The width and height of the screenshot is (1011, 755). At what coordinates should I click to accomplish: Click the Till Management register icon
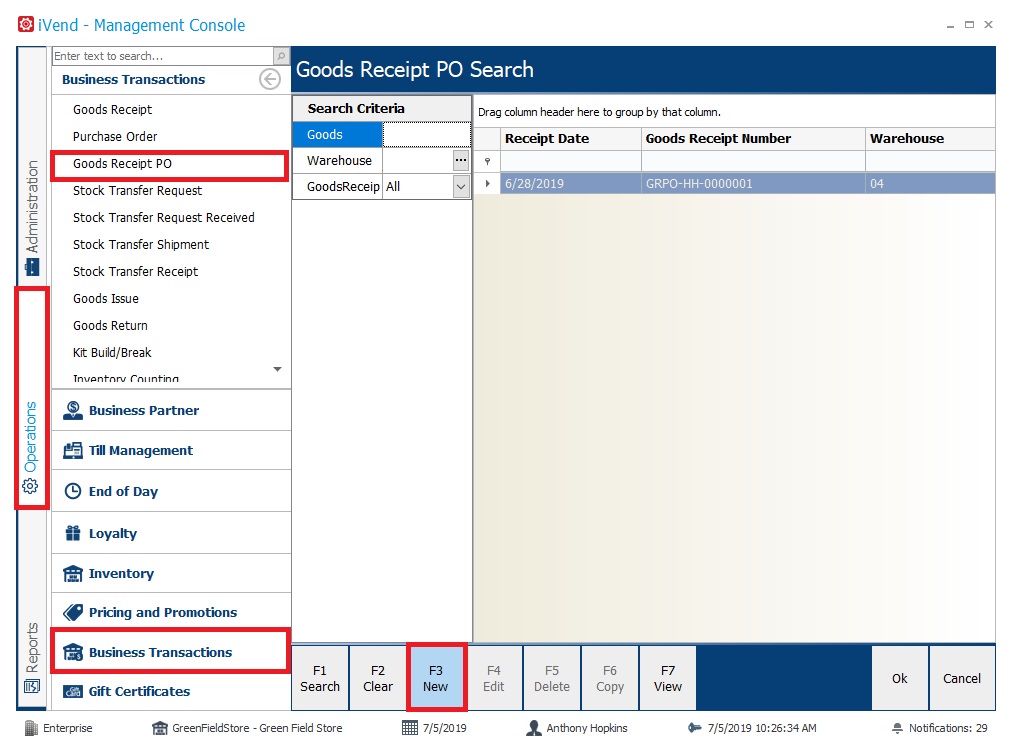click(73, 450)
